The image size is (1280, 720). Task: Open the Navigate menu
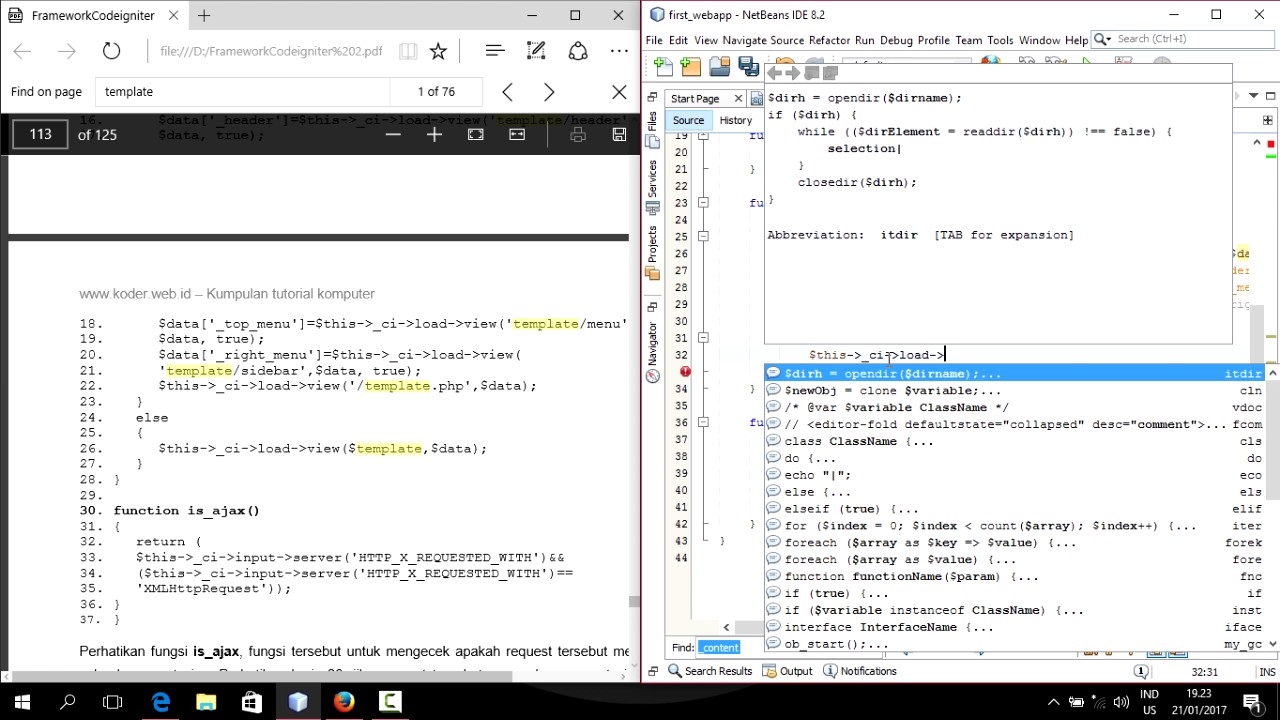[x=744, y=40]
